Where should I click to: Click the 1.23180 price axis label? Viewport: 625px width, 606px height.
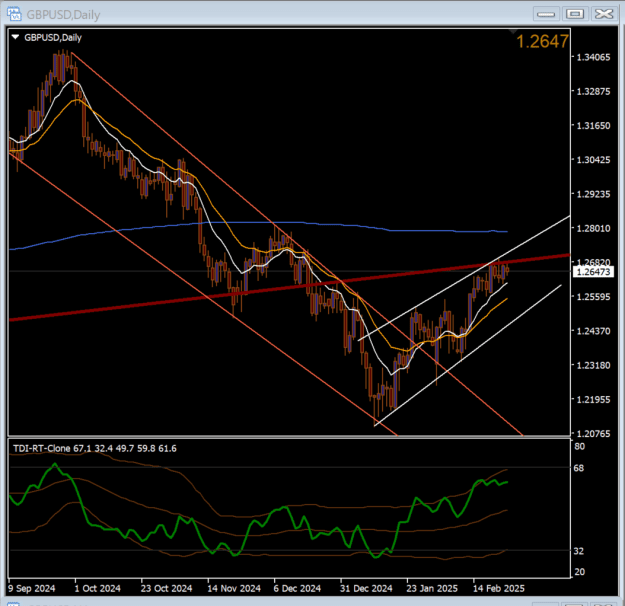(x=594, y=366)
